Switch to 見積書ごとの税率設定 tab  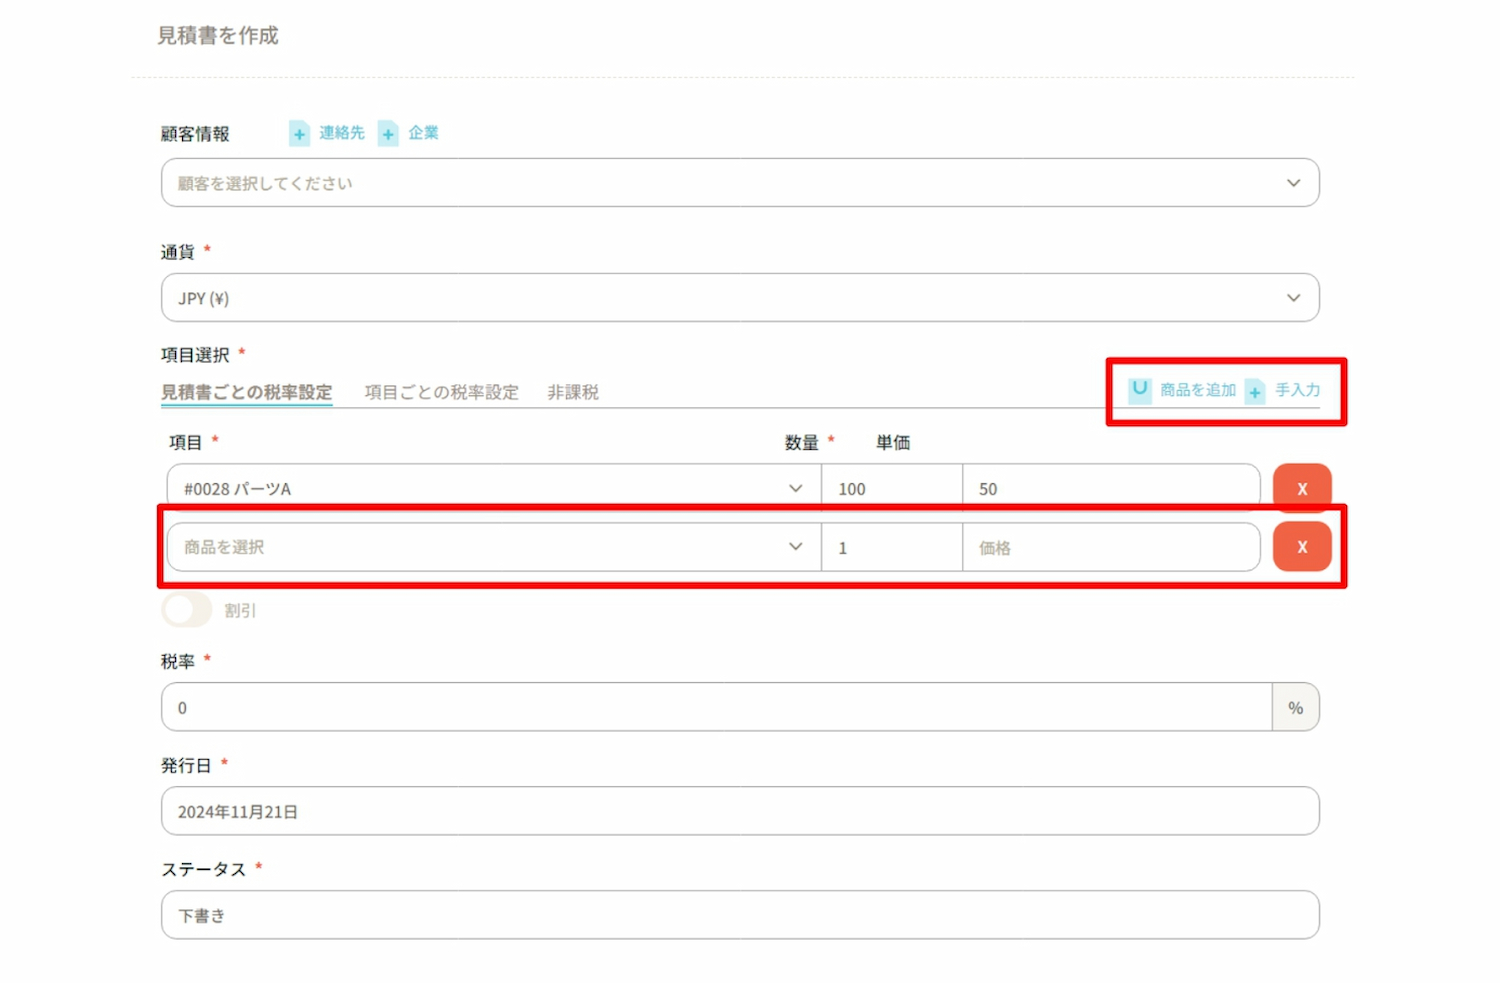pyautogui.click(x=246, y=392)
